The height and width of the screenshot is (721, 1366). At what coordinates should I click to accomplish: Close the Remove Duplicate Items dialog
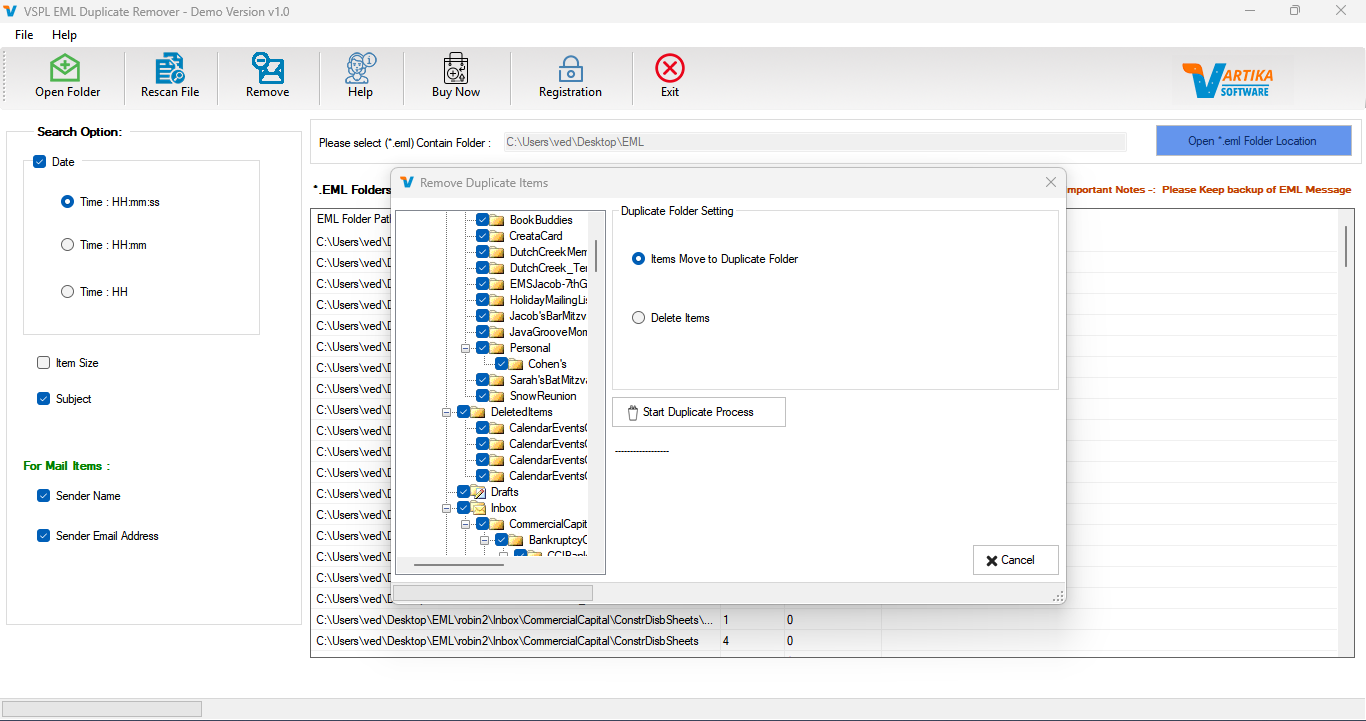(x=1050, y=183)
